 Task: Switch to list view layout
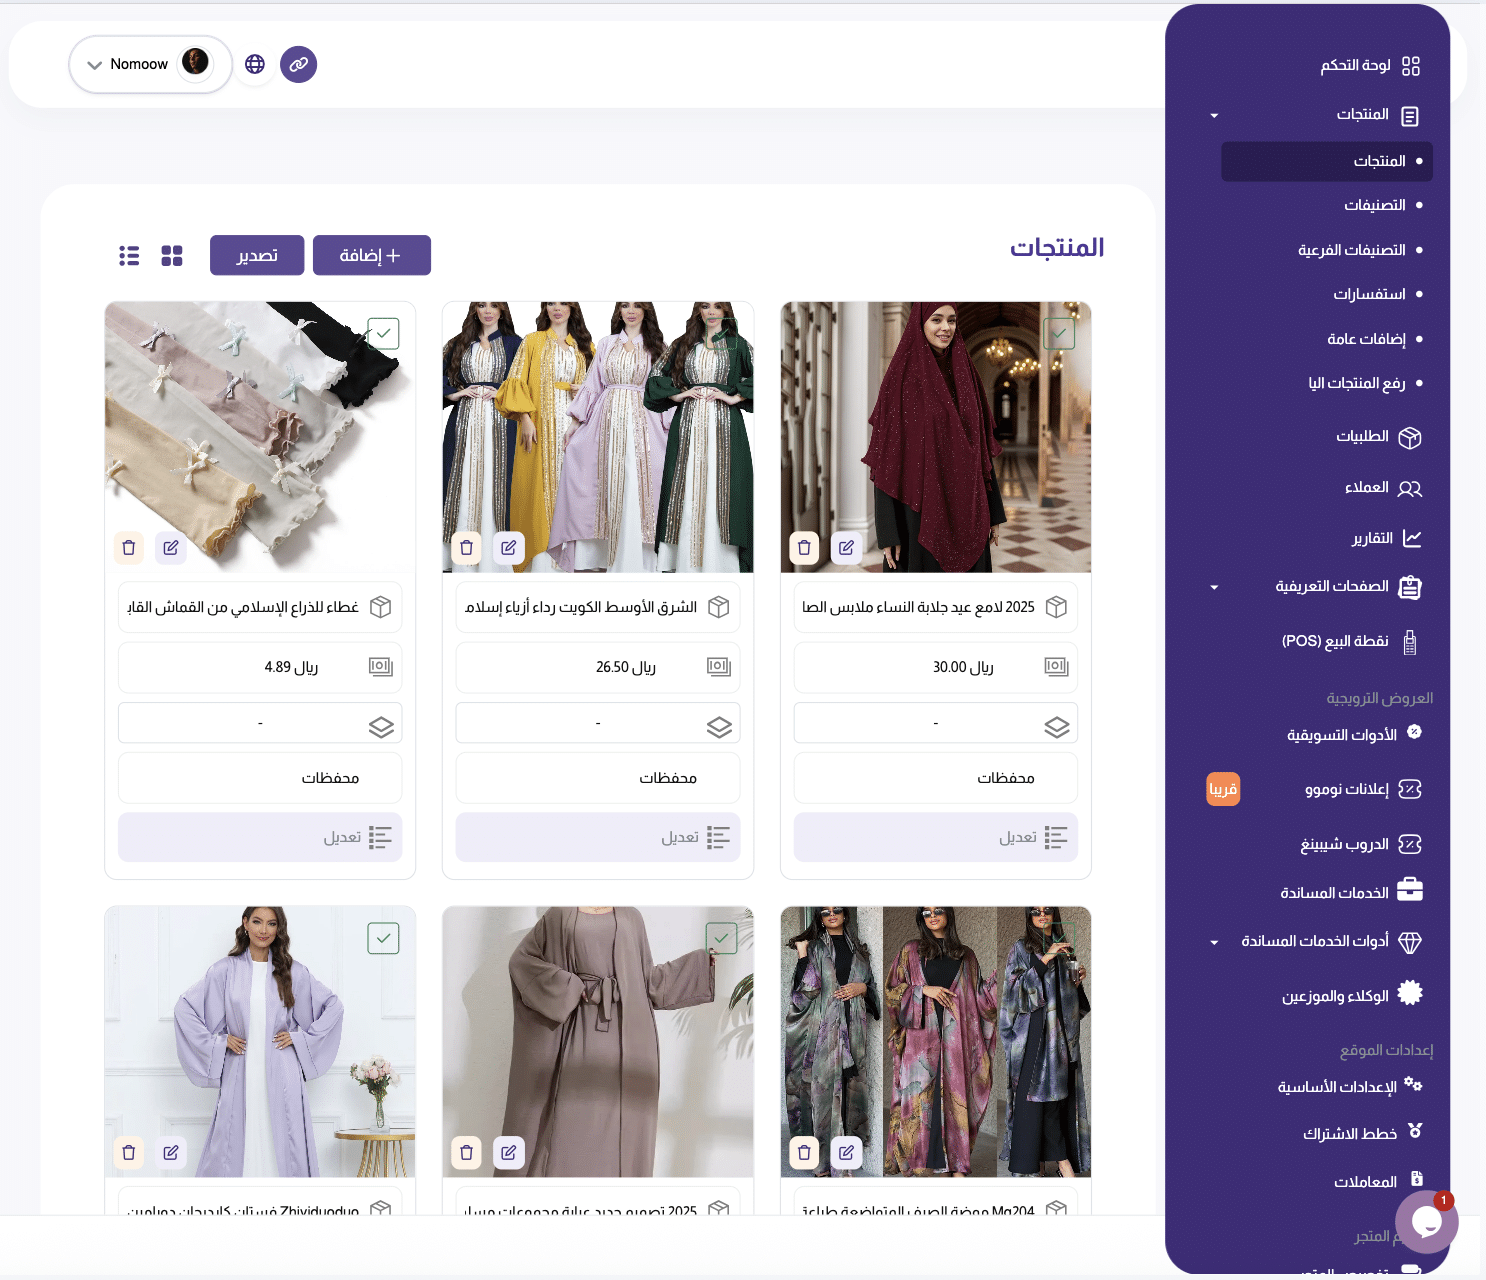pyautogui.click(x=129, y=256)
